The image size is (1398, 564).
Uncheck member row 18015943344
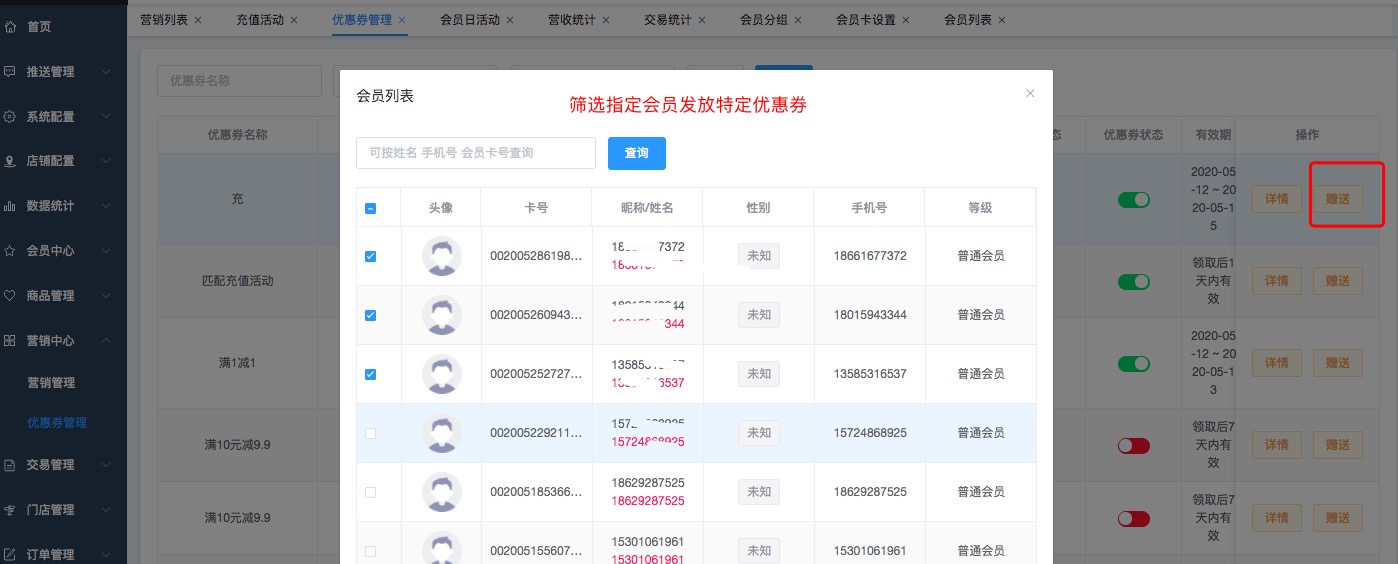[x=370, y=315]
